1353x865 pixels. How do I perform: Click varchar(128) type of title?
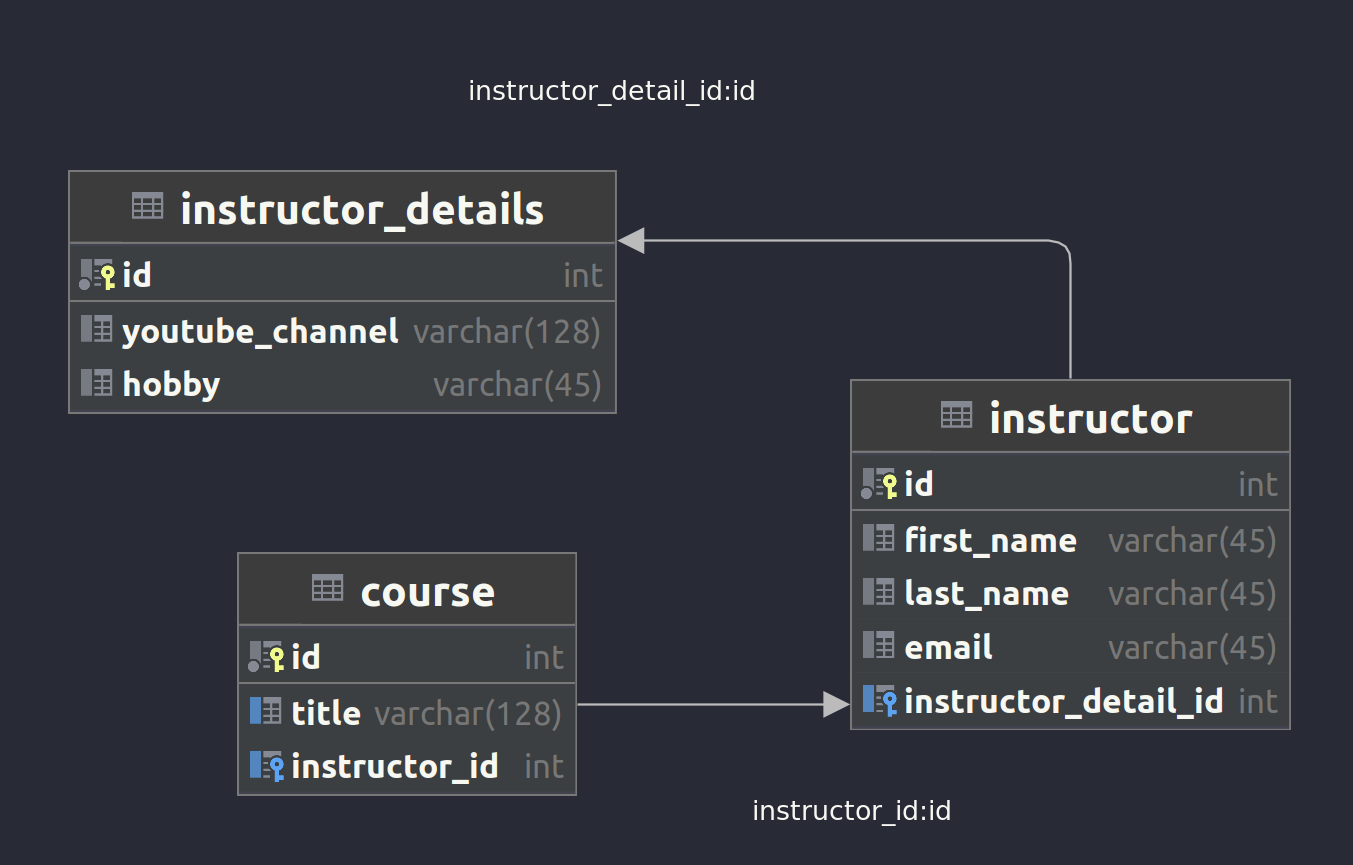468,714
